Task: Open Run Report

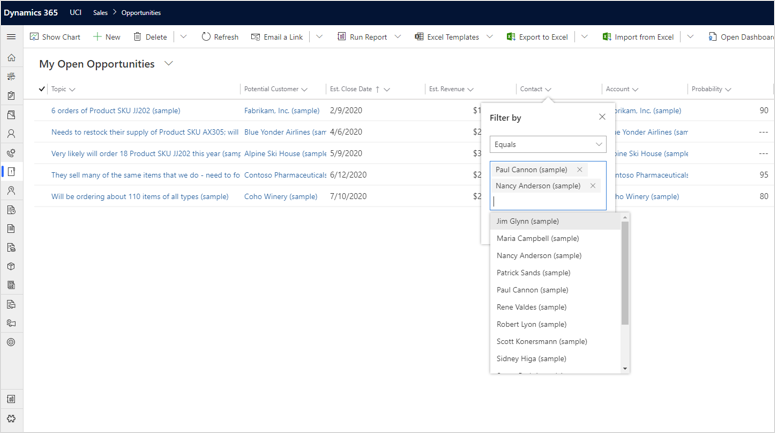Action: click(x=362, y=37)
